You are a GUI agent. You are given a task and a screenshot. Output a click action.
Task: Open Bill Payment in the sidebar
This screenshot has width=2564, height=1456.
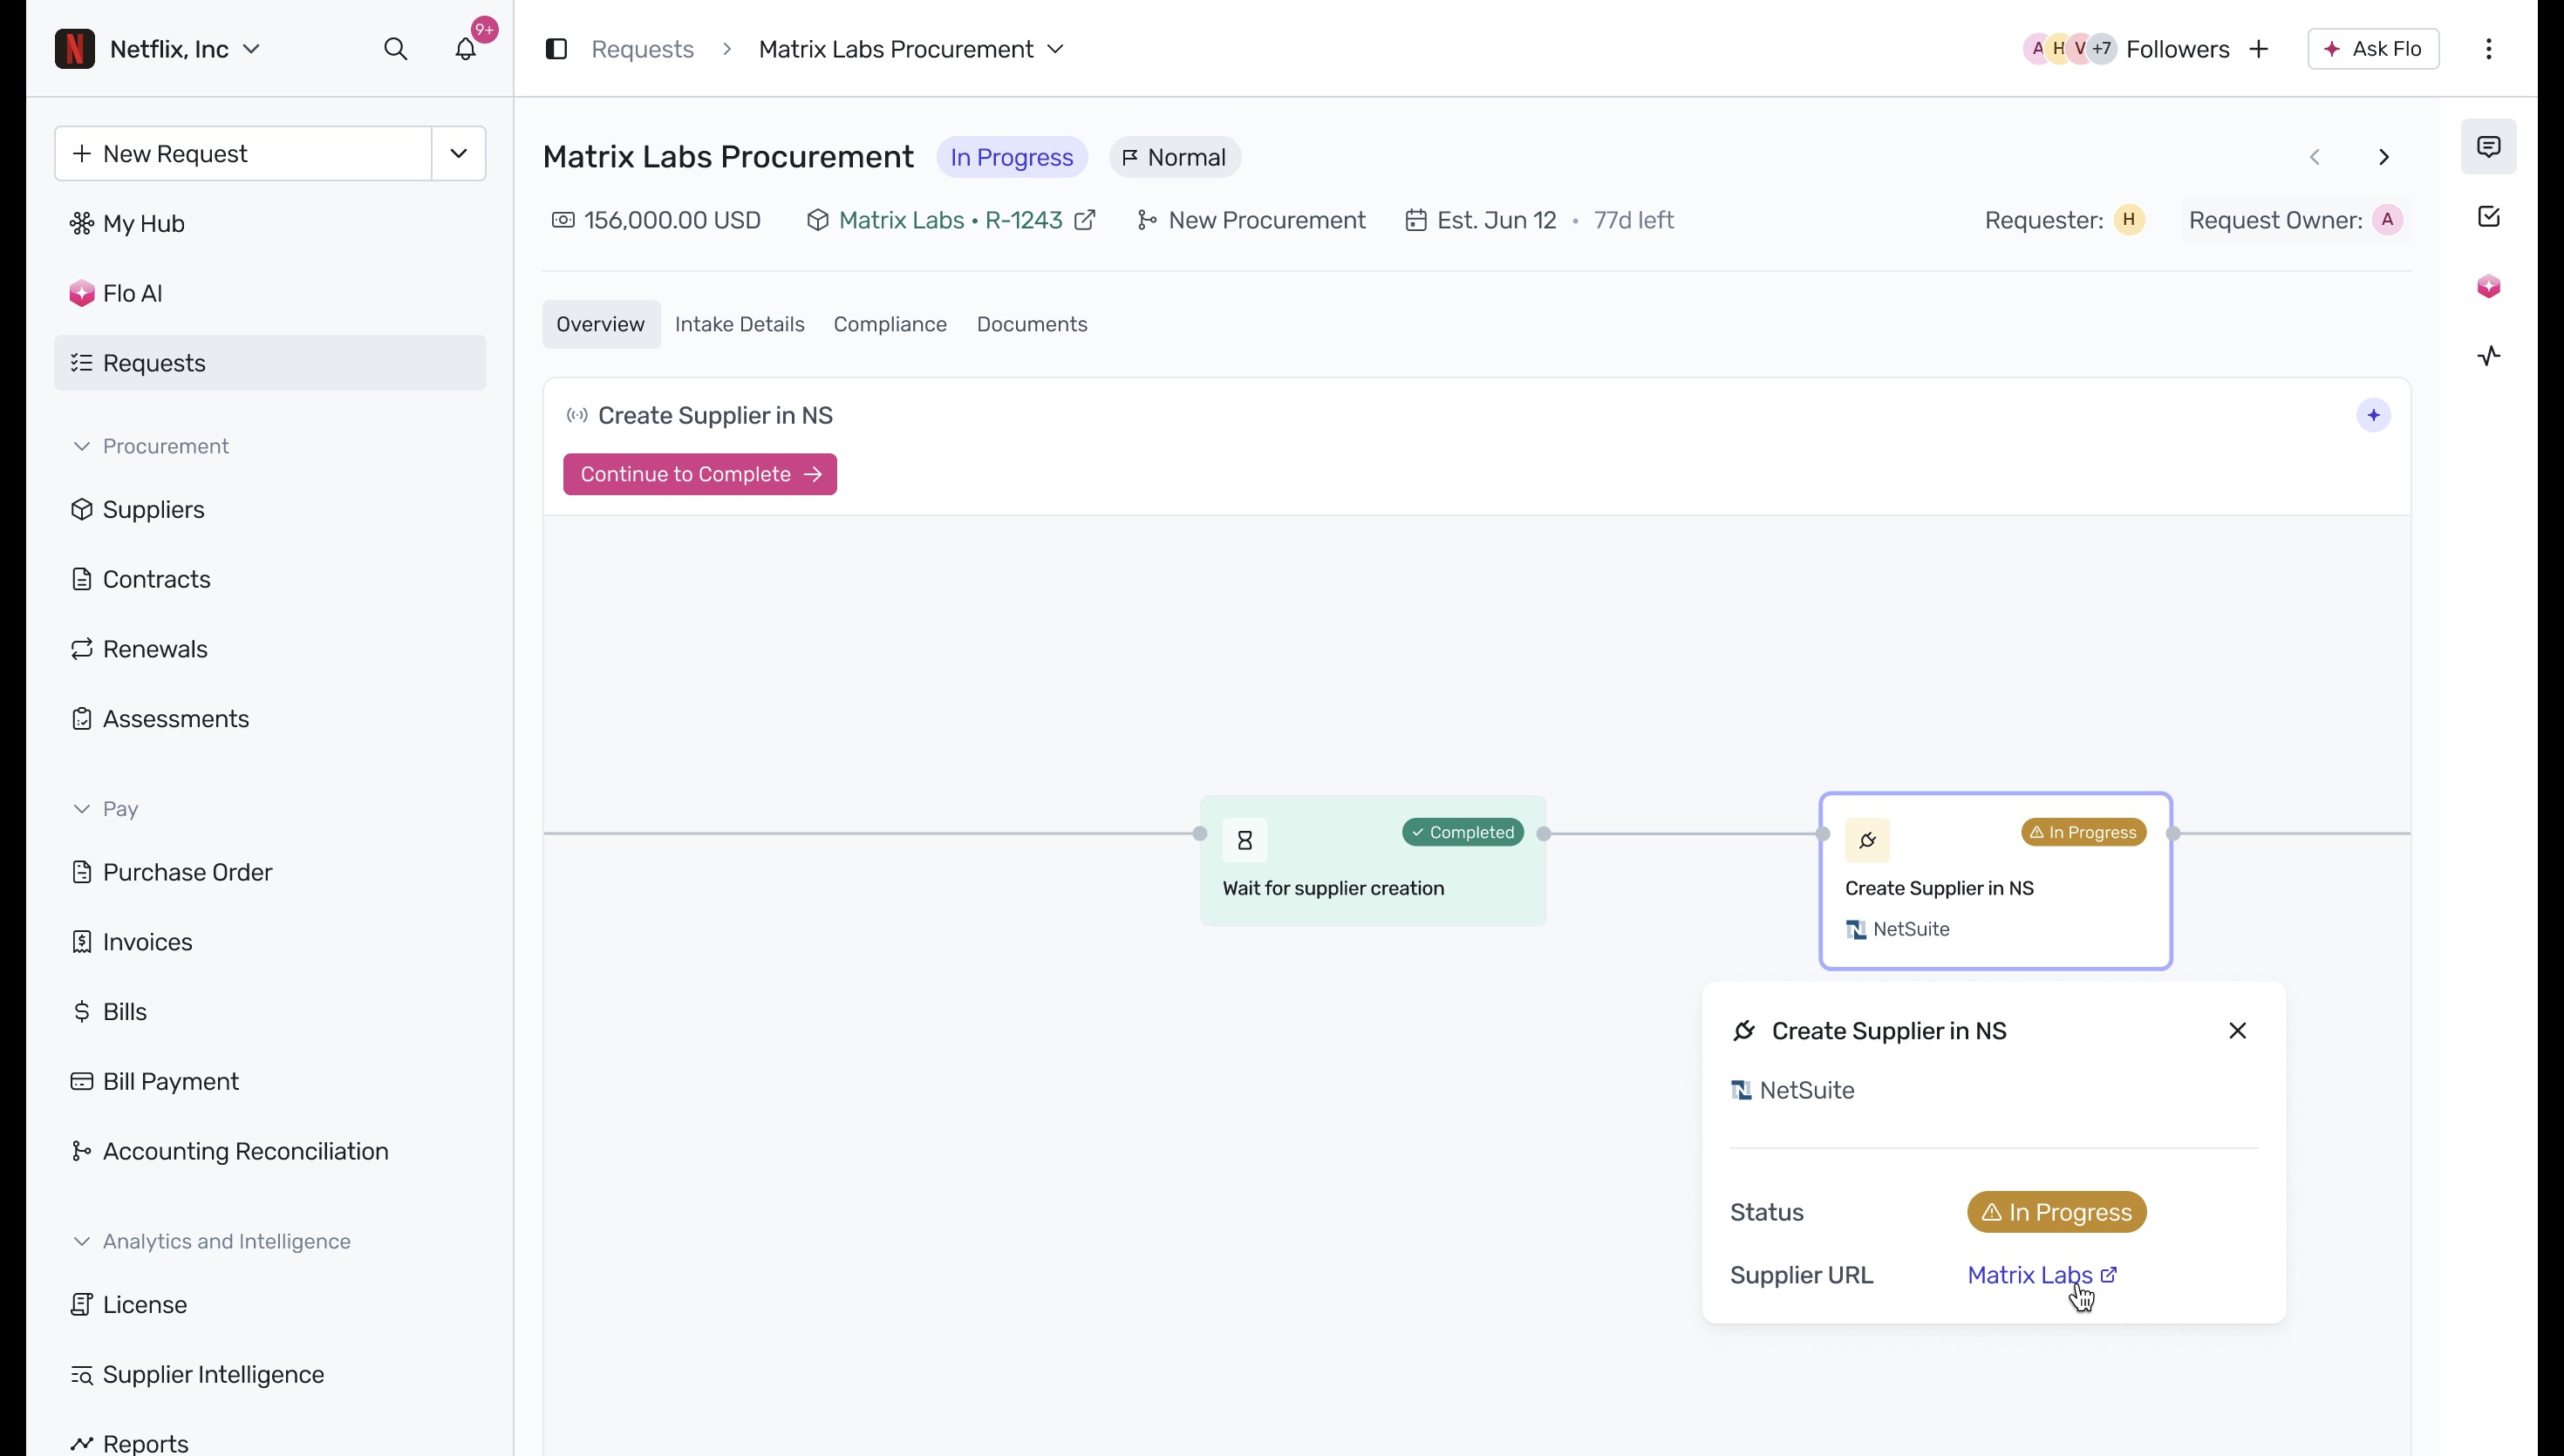[270, 1082]
